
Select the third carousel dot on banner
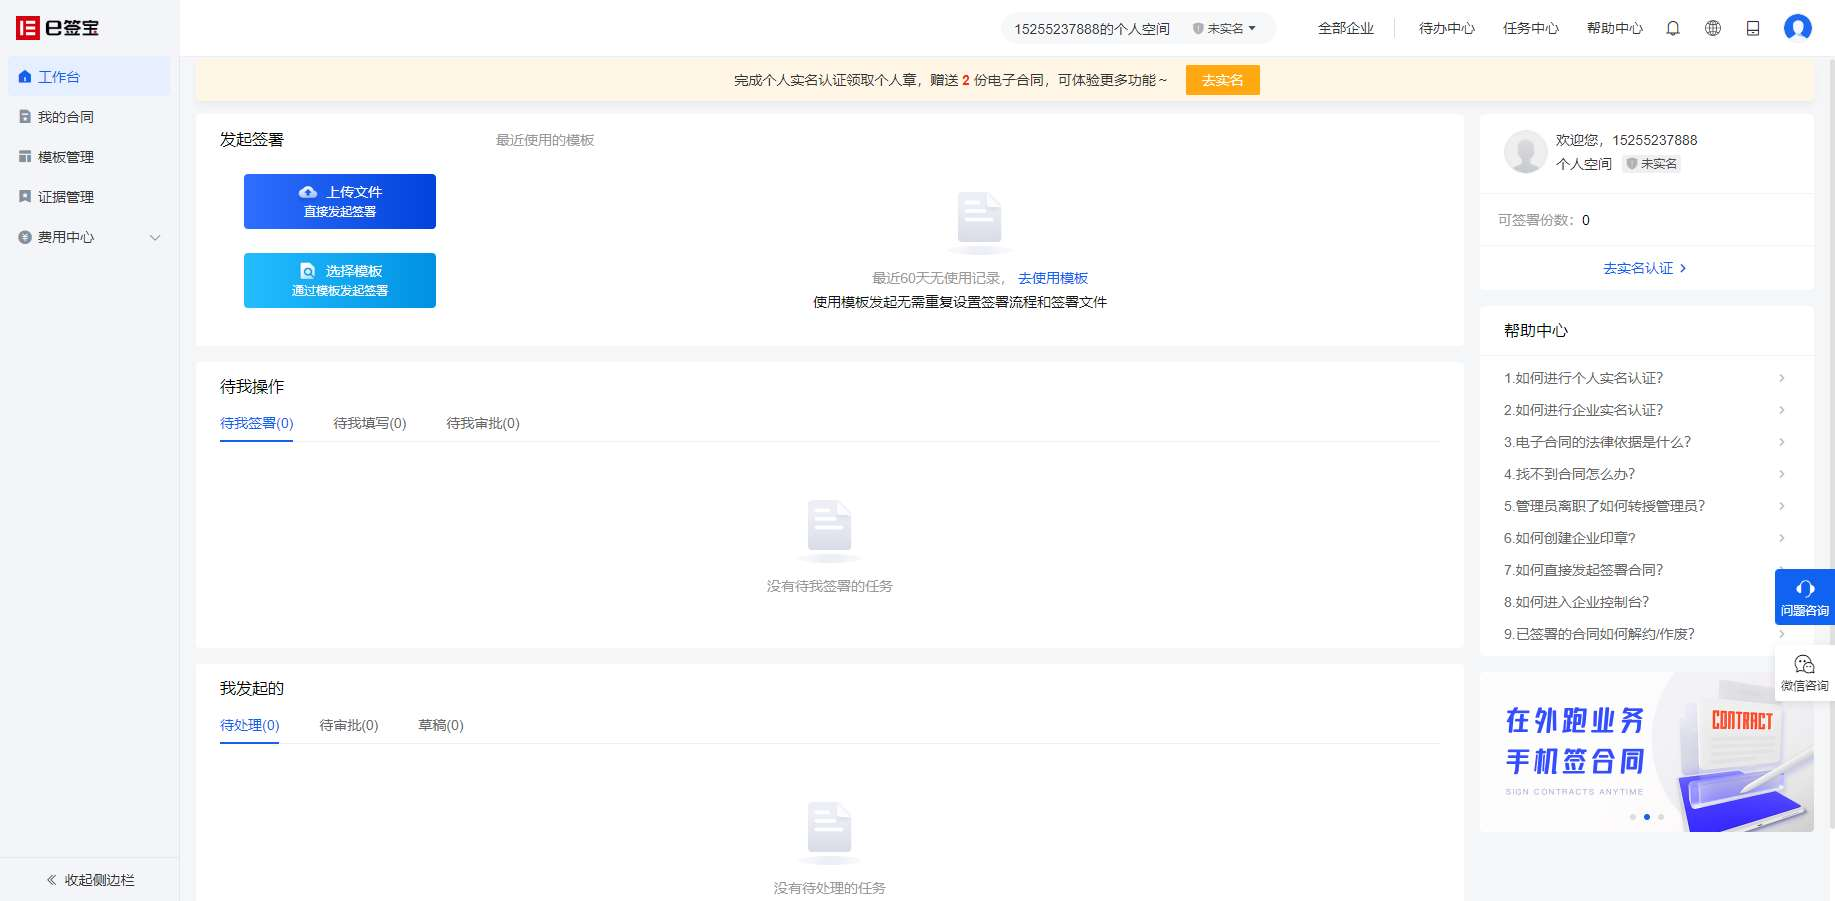coord(1661,817)
